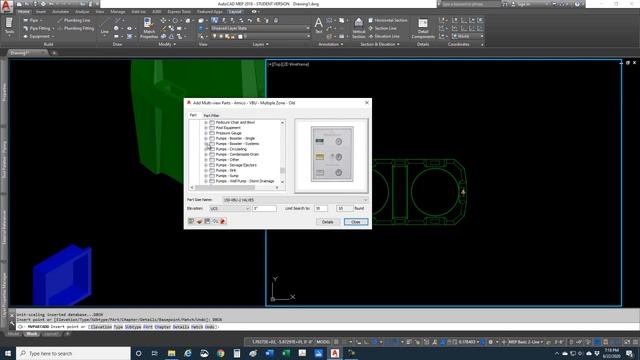This screenshot has width=640, height=360.
Task: Click the AutoCAD taskbar icon
Action: pyautogui.click(x=335, y=353)
